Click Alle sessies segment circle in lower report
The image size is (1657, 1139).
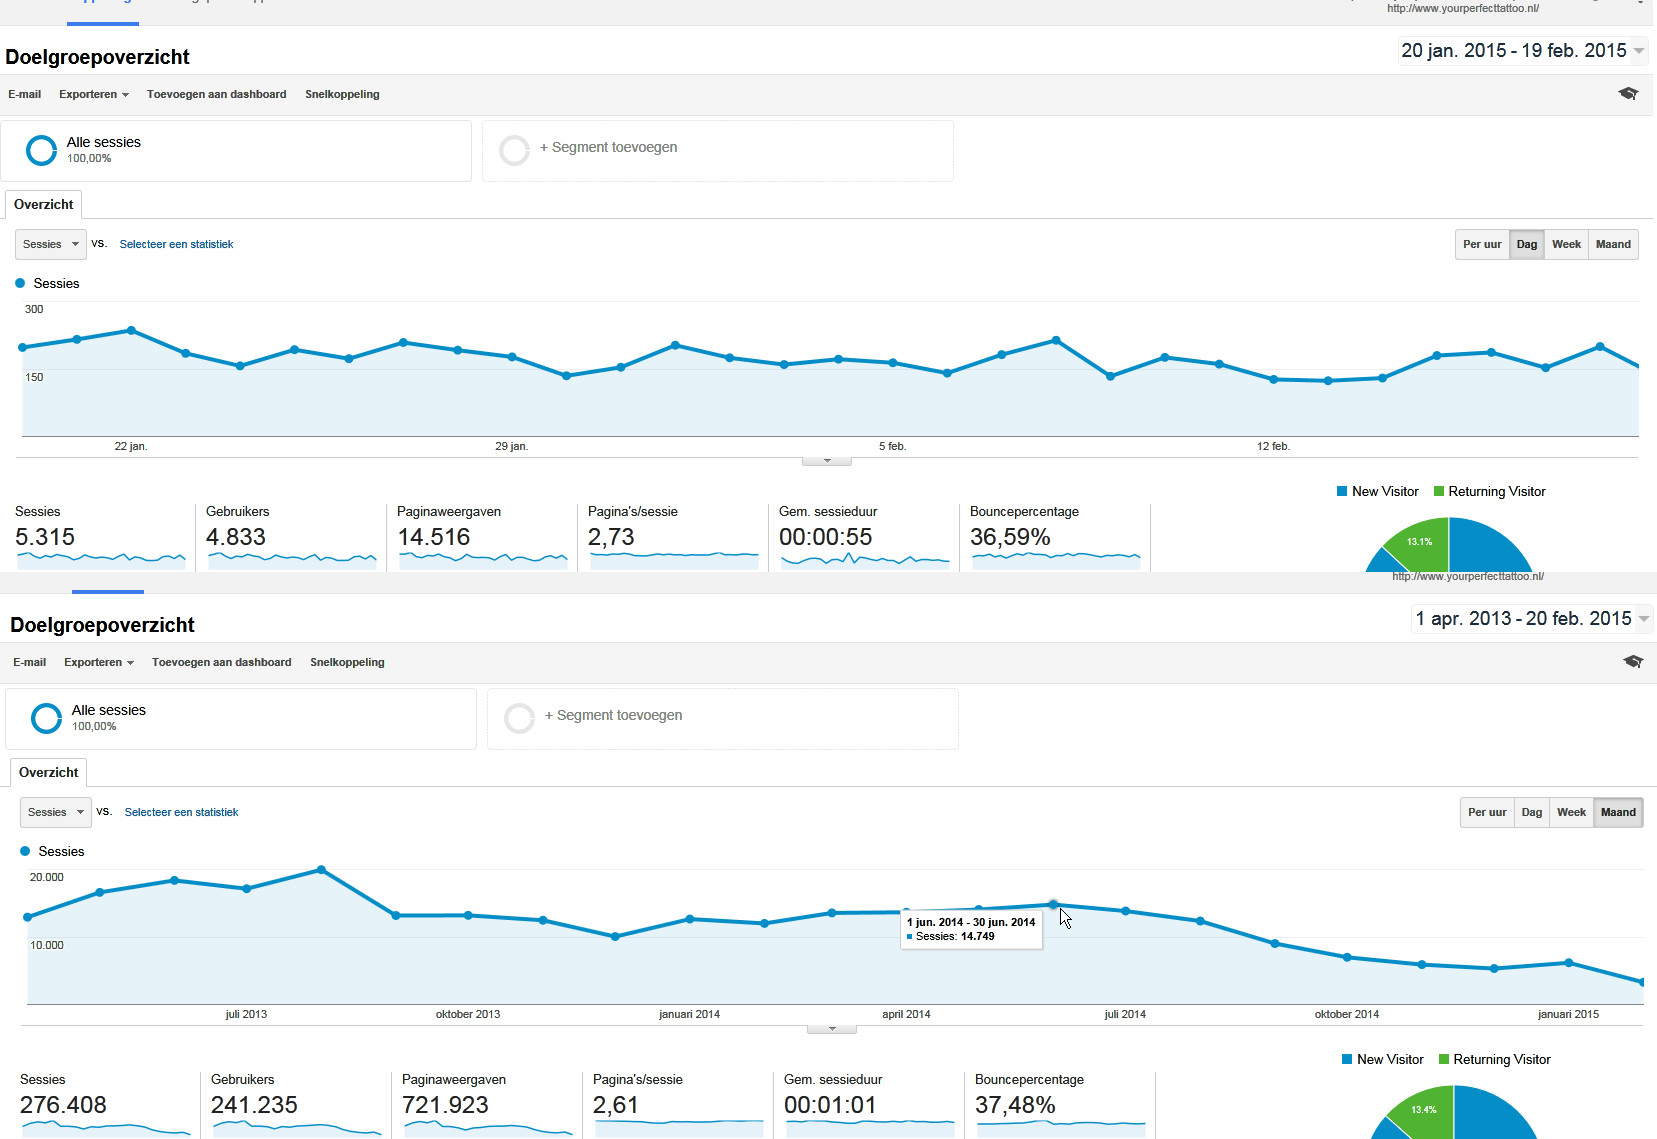pos(46,718)
